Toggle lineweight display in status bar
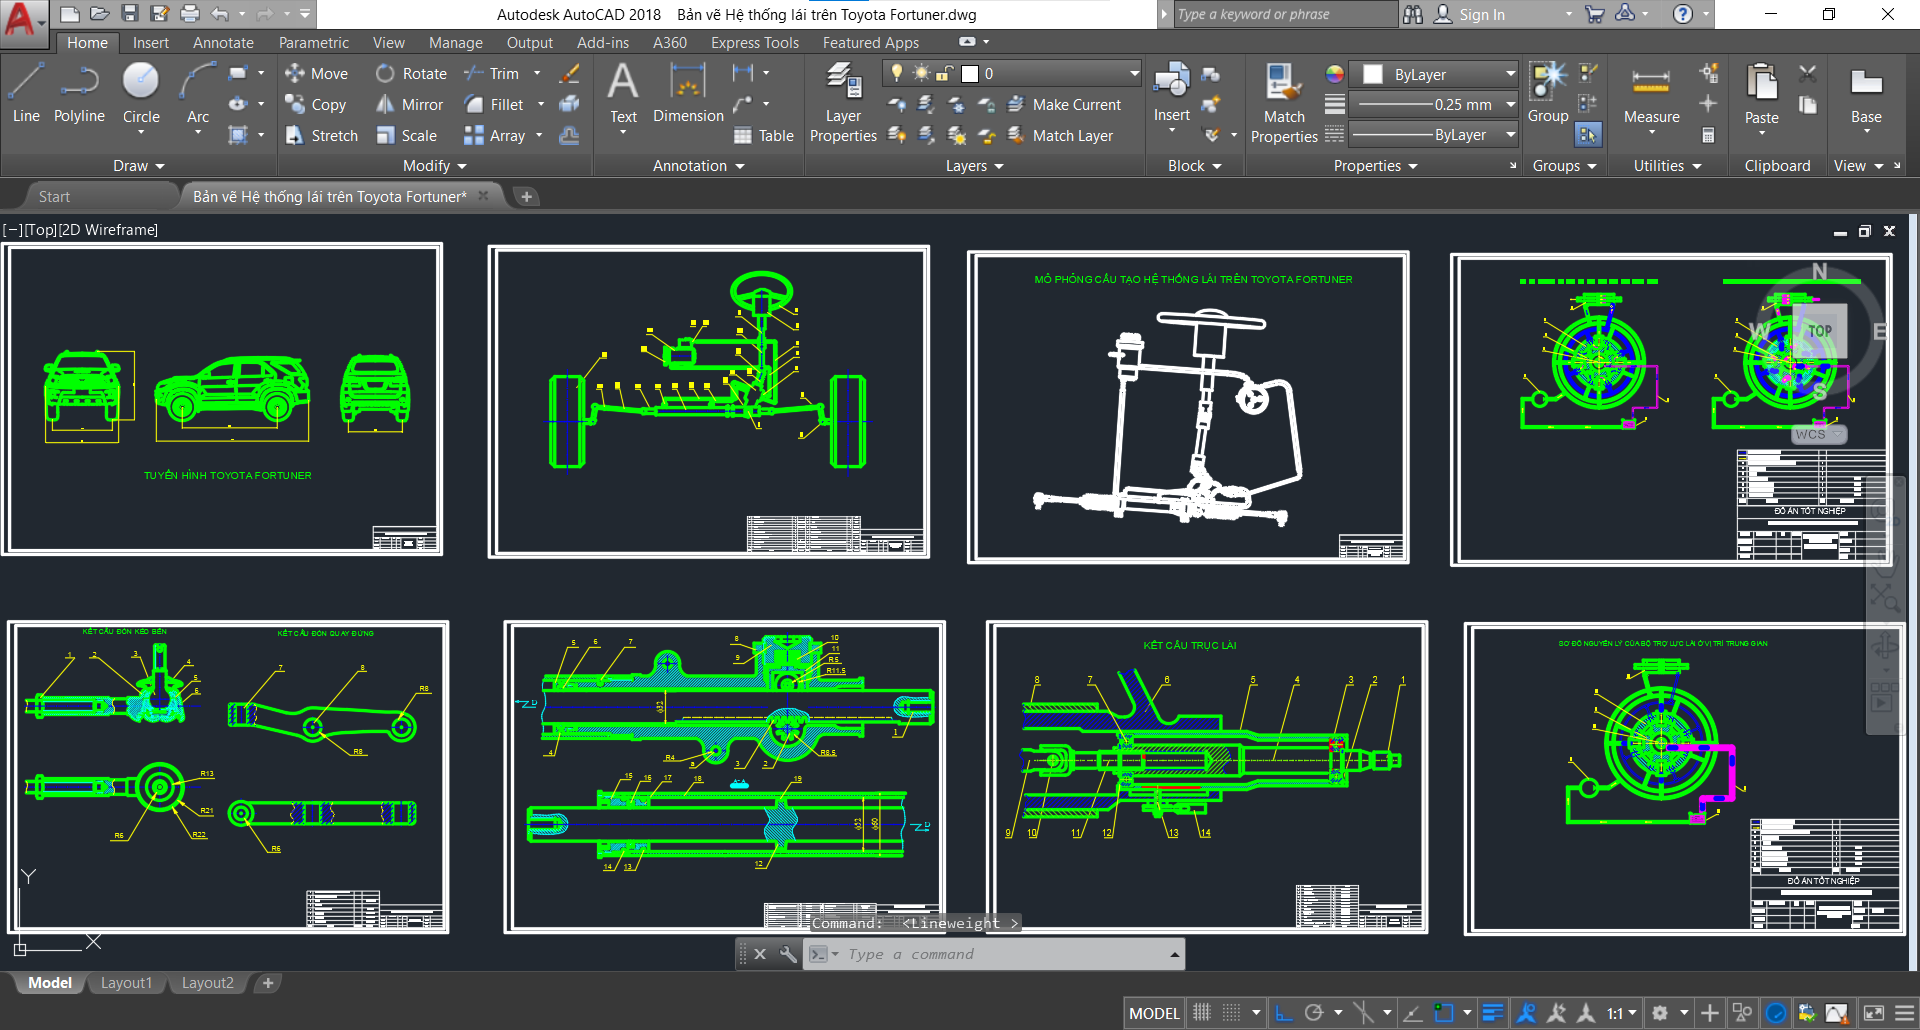This screenshot has width=1920, height=1030. pyautogui.click(x=1492, y=1013)
